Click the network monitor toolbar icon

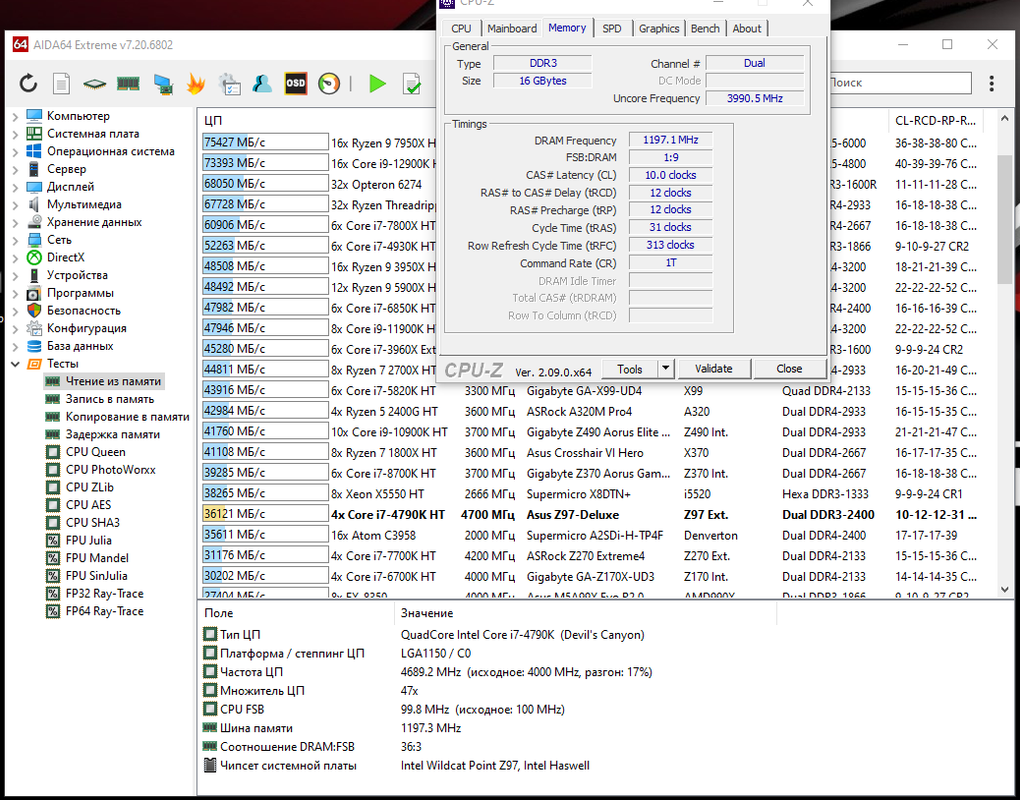163,84
